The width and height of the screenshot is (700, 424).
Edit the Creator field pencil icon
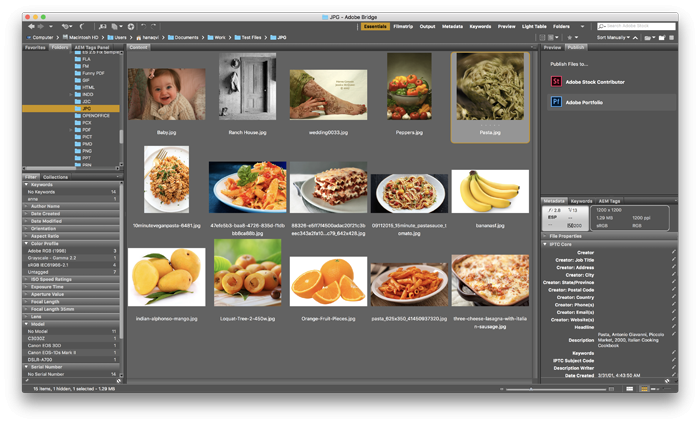(673, 252)
